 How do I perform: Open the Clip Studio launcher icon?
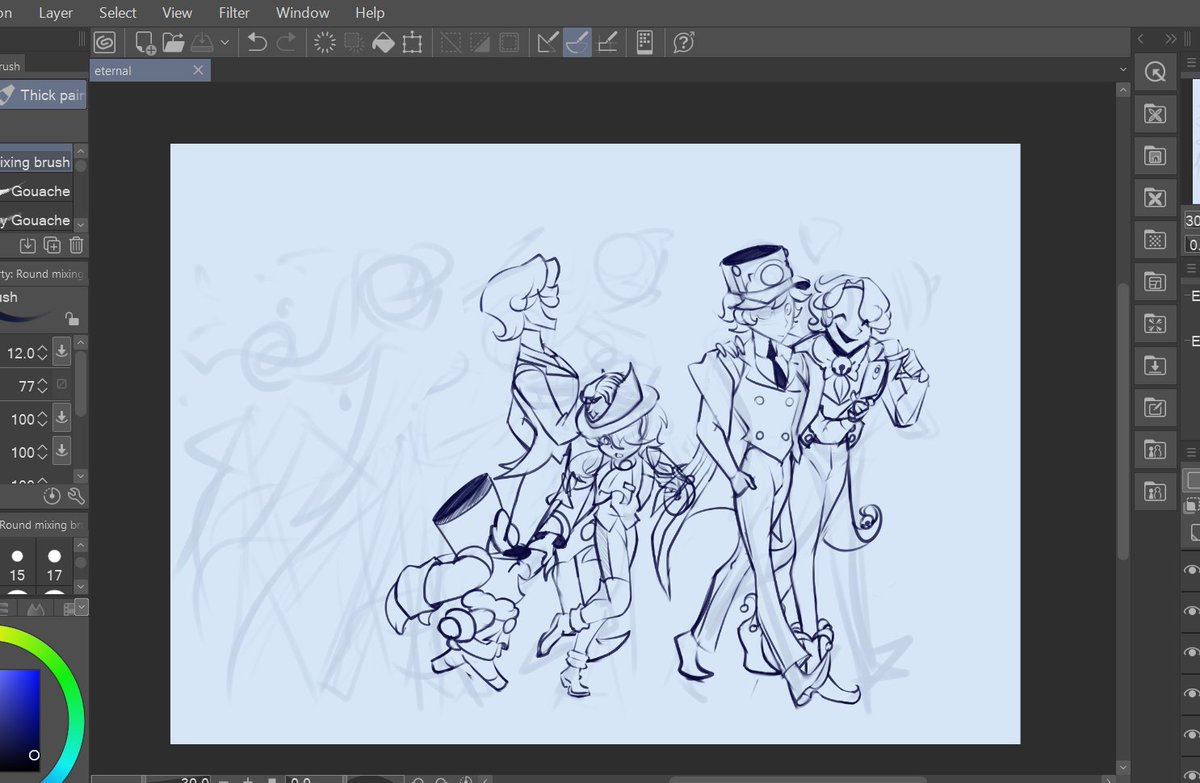(105, 42)
